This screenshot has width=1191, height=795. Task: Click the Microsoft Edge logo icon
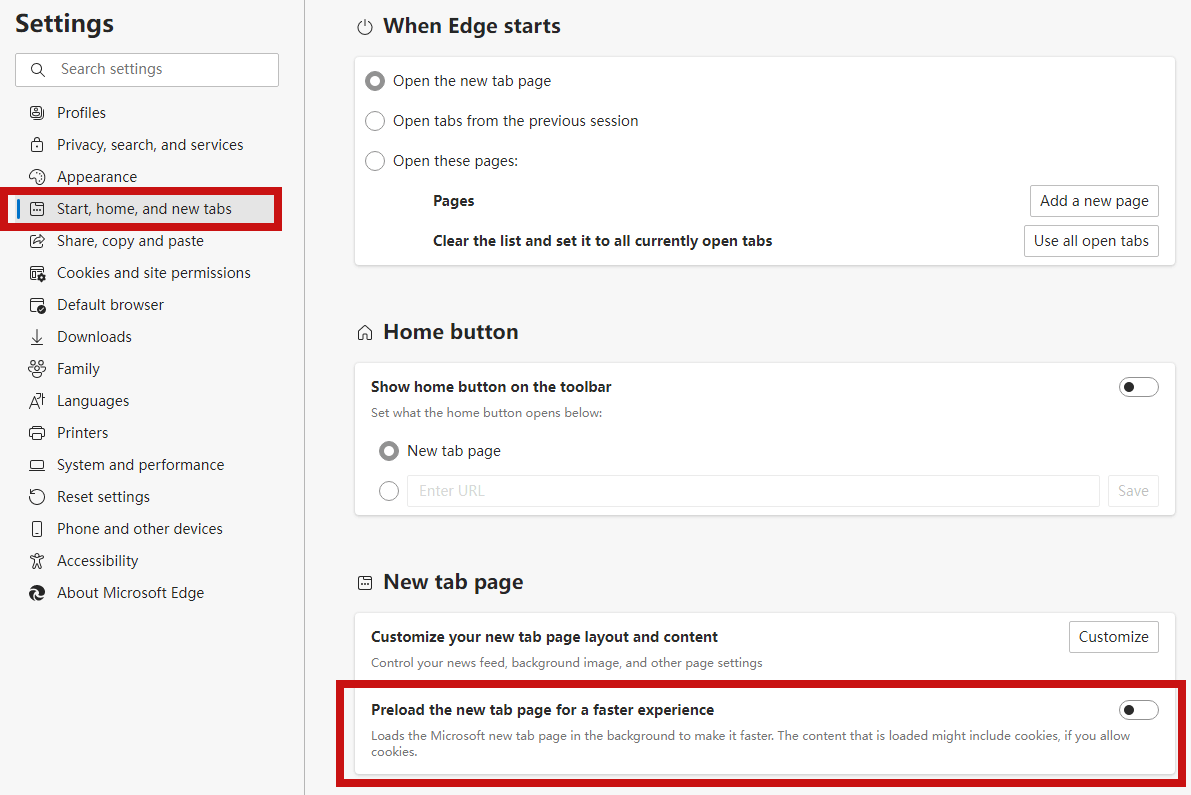coord(36,593)
